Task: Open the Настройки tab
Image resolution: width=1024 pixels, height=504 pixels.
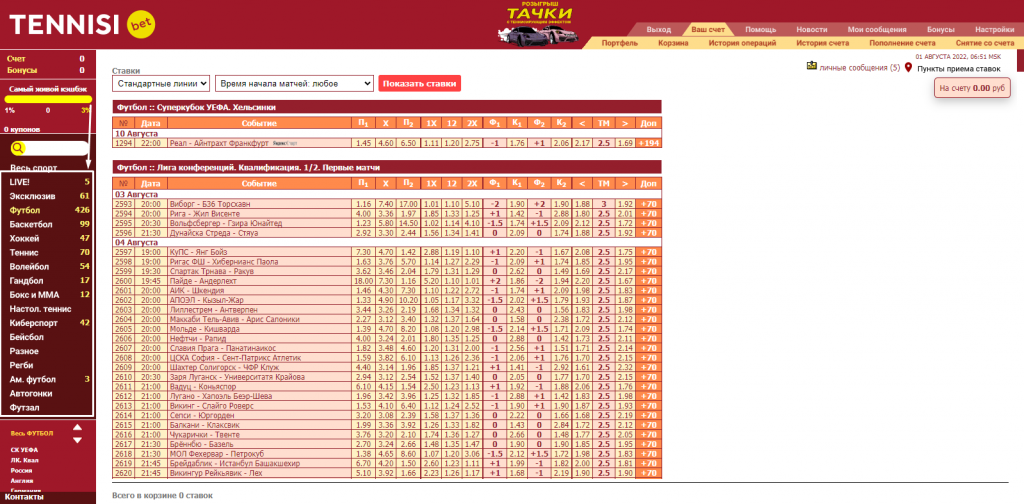Action: (995, 30)
